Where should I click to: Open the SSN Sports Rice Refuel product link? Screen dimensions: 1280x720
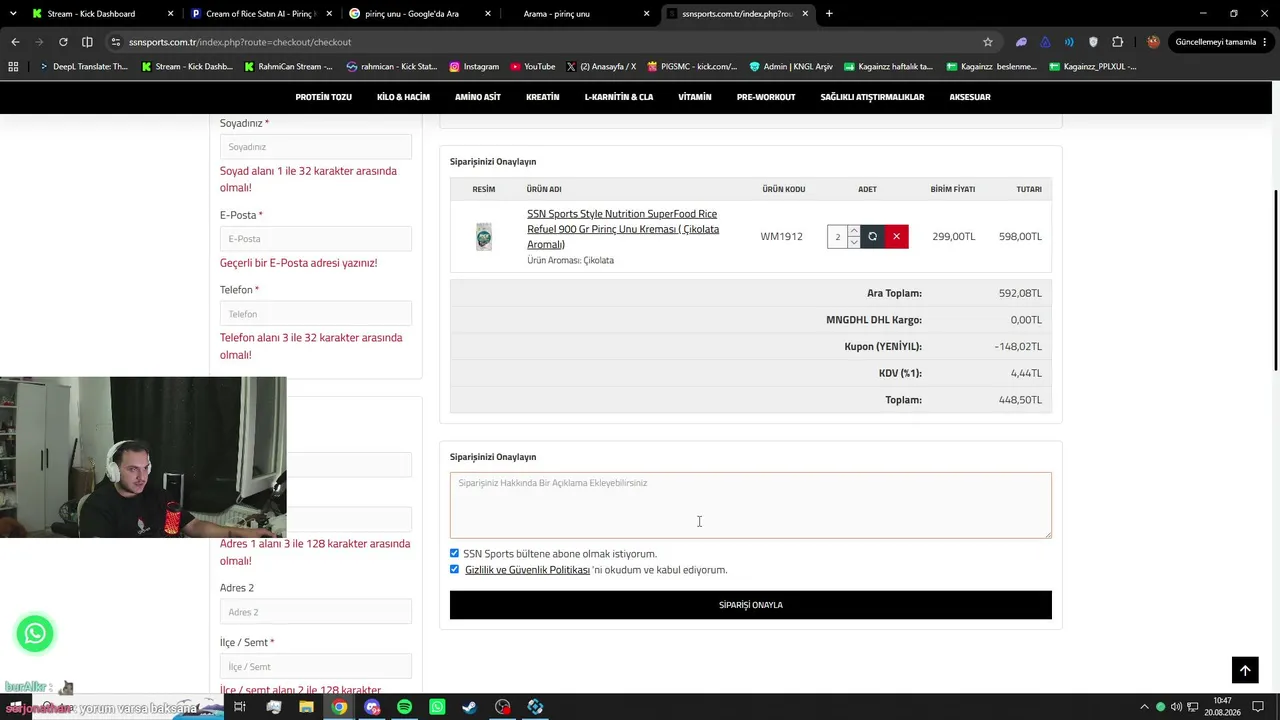pos(623,229)
